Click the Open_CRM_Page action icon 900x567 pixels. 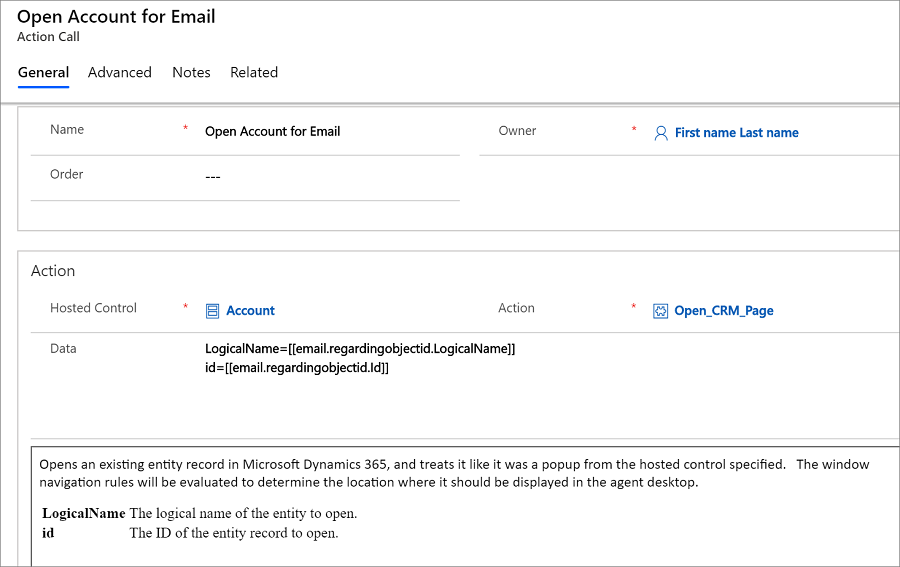[660, 311]
